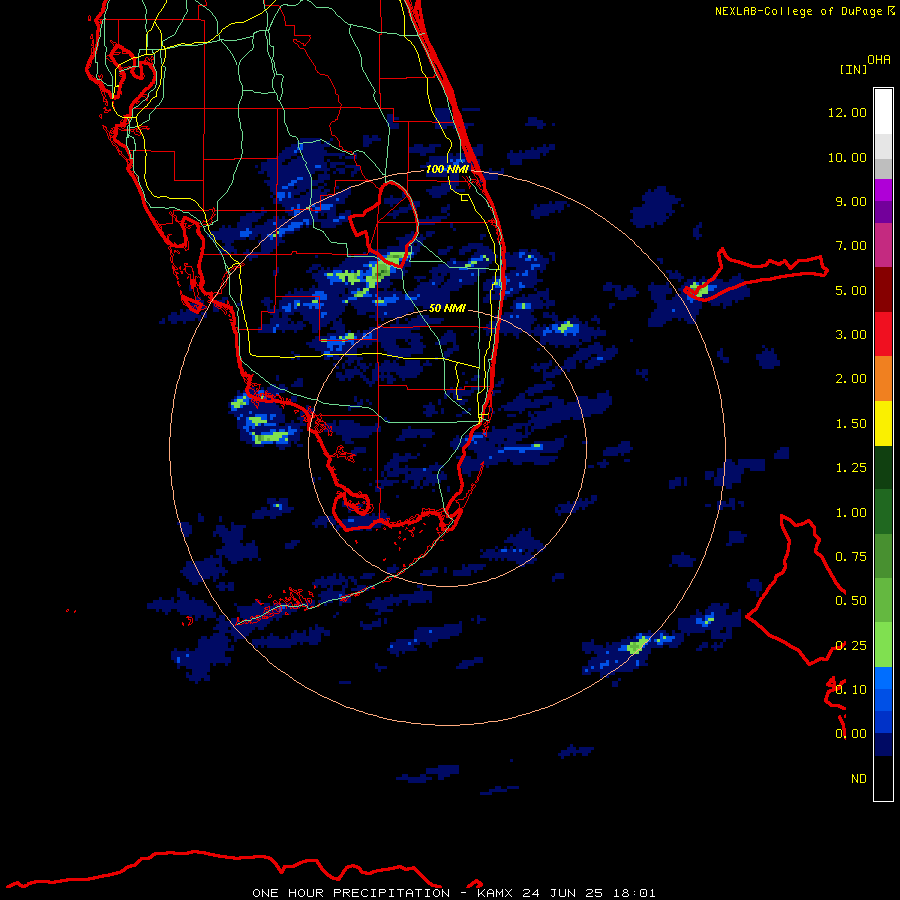Image resolution: width=900 pixels, height=900 pixels.
Task: Click the 0.50 legend value
Action: click(851, 601)
